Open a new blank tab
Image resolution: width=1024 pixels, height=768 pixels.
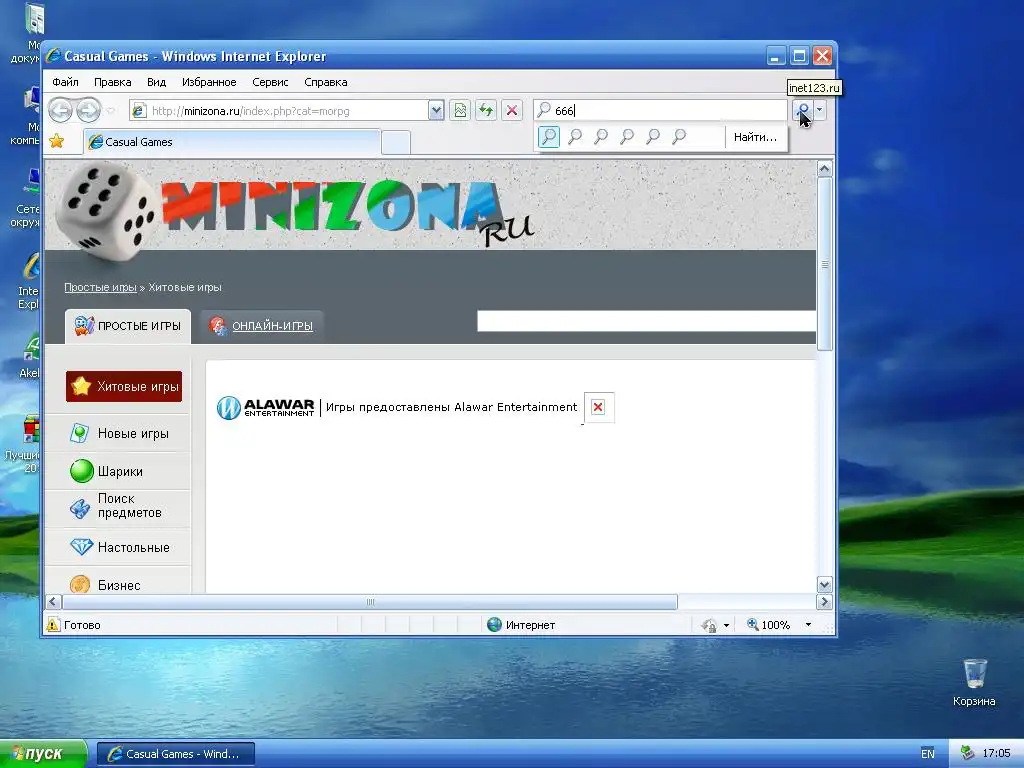[x=396, y=142]
